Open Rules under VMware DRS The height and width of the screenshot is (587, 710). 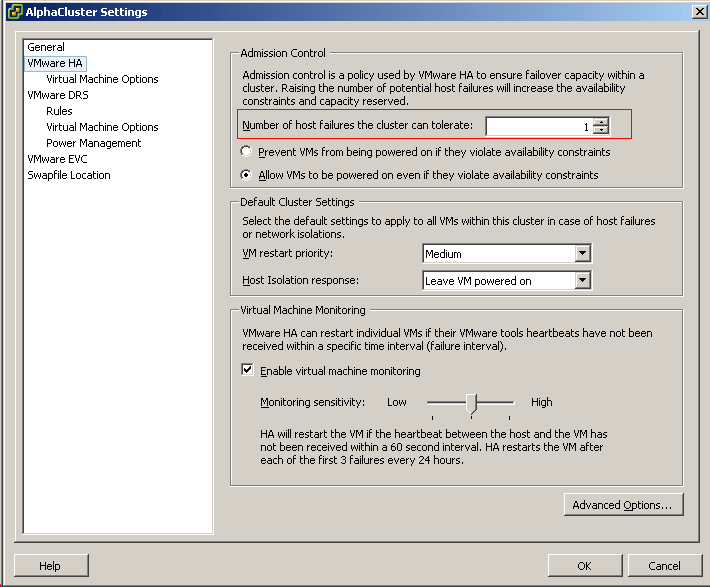tap(59, 111)
